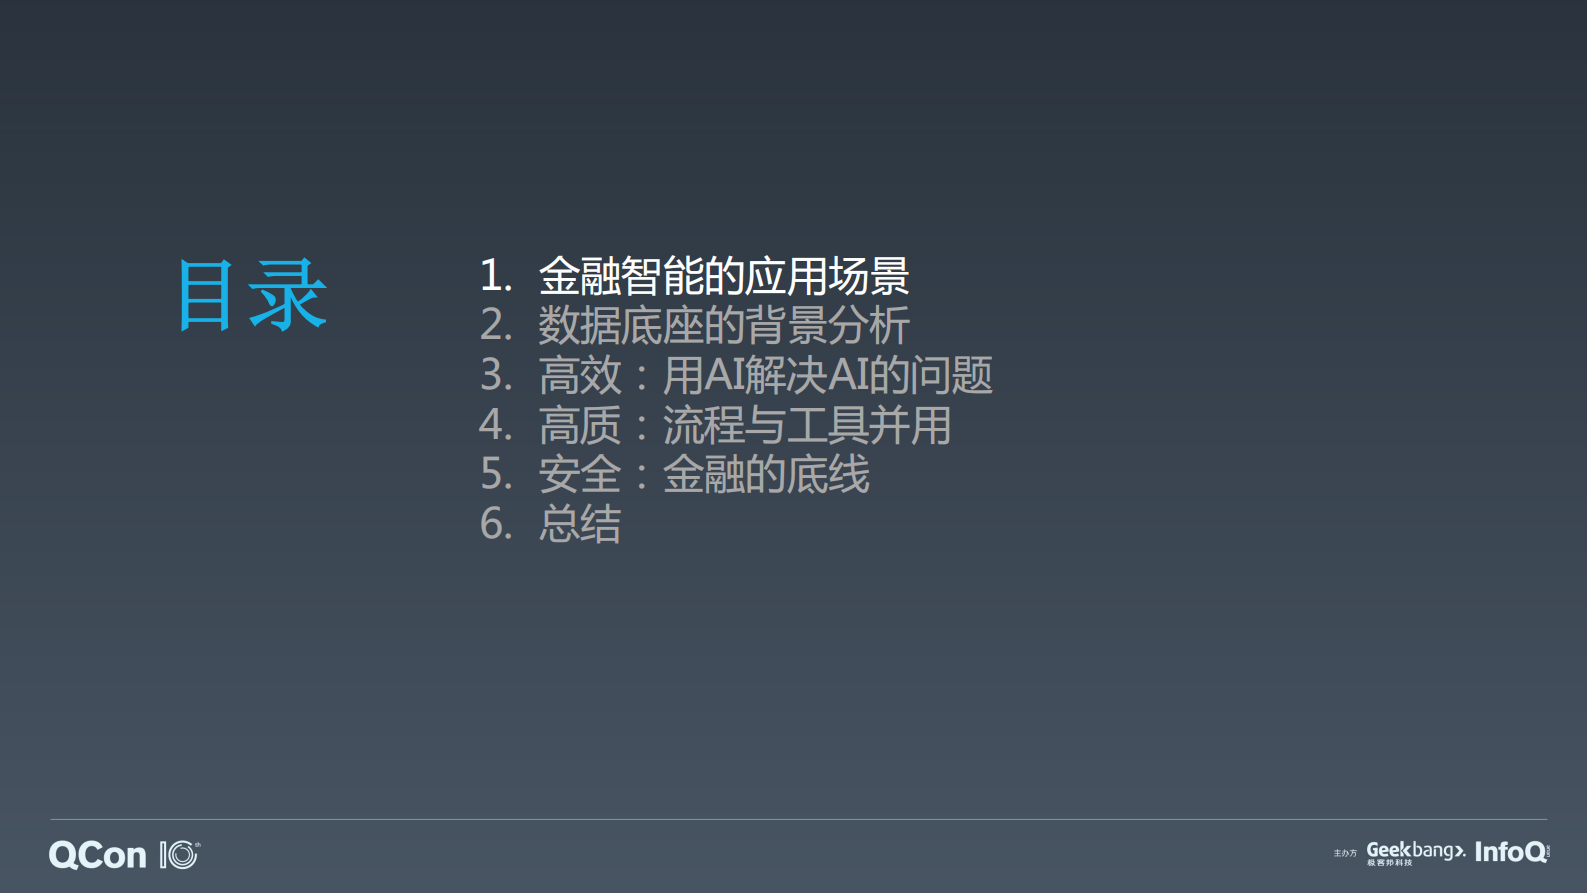Viewport: 1587px width, 893px height.
Task: Select agenda item 总结
Action: 580,524
